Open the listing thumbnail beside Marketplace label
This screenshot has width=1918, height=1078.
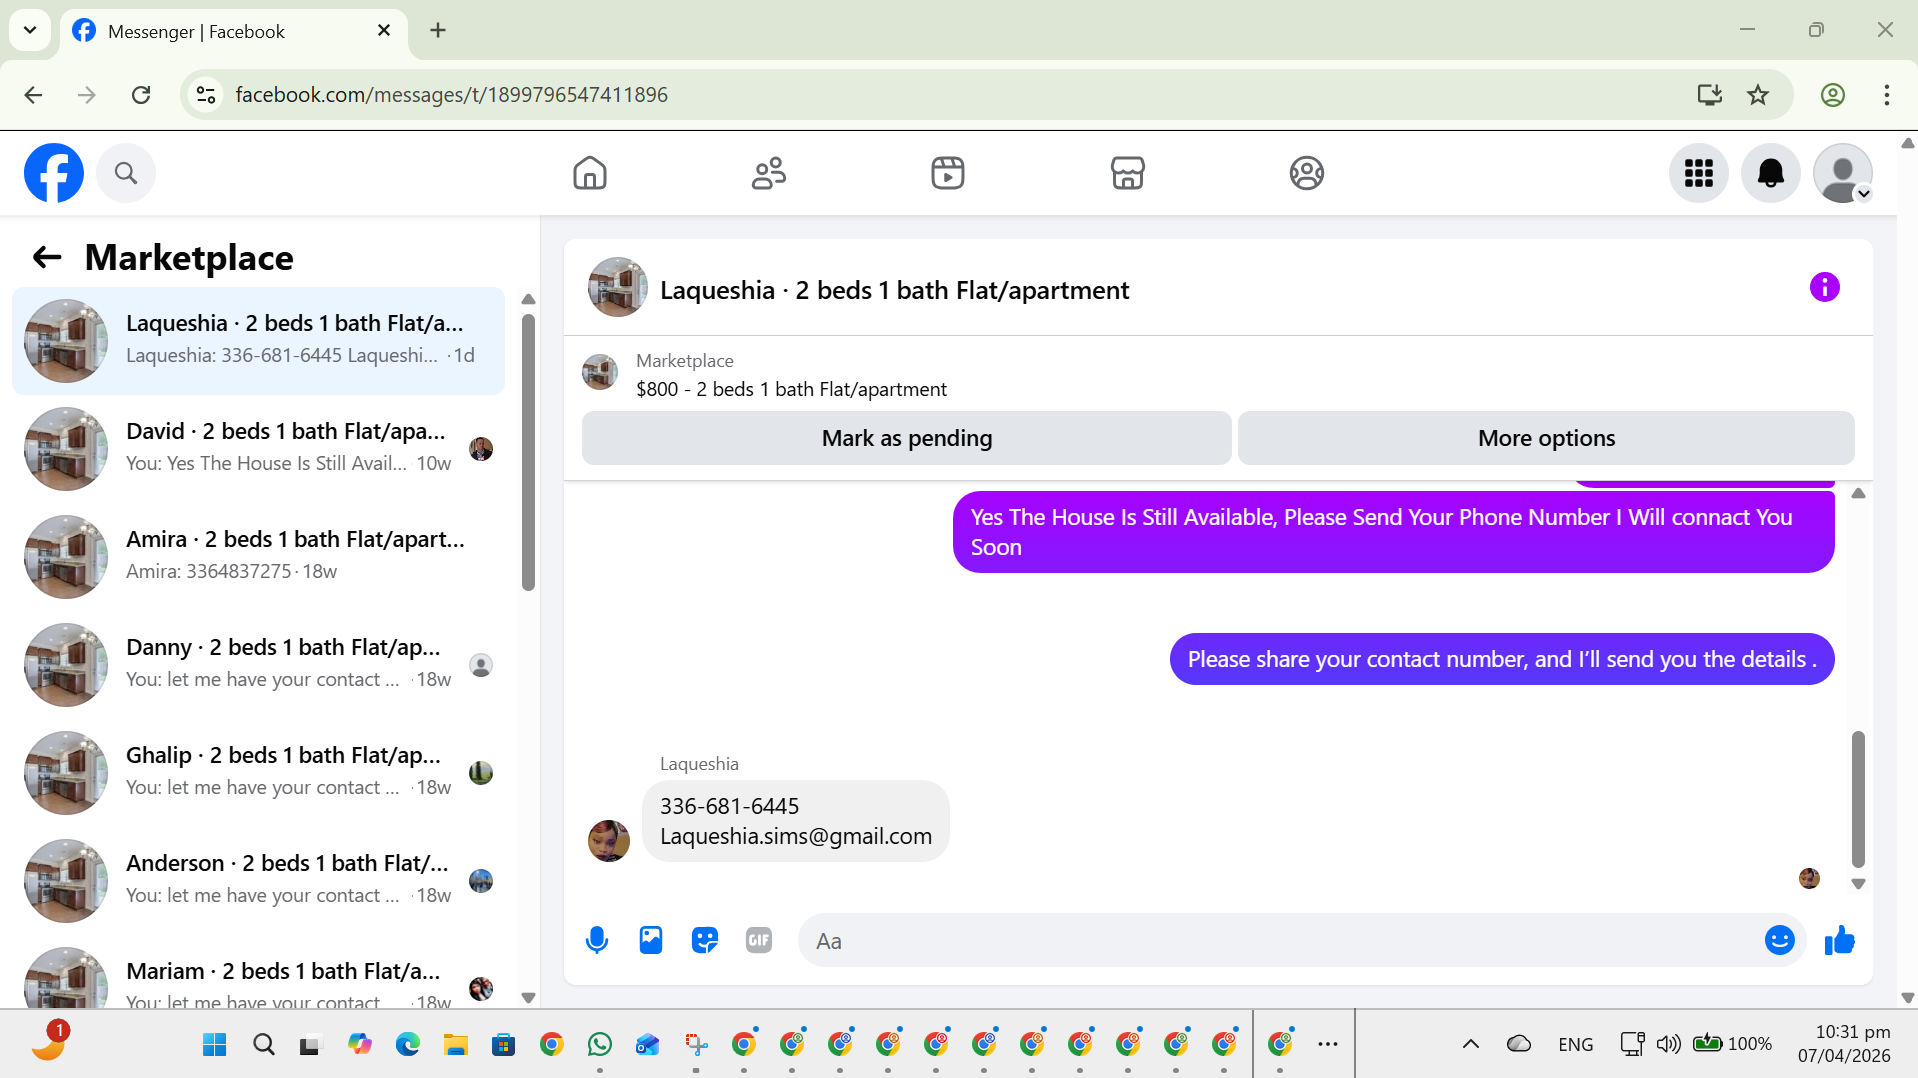pos(600,372)
